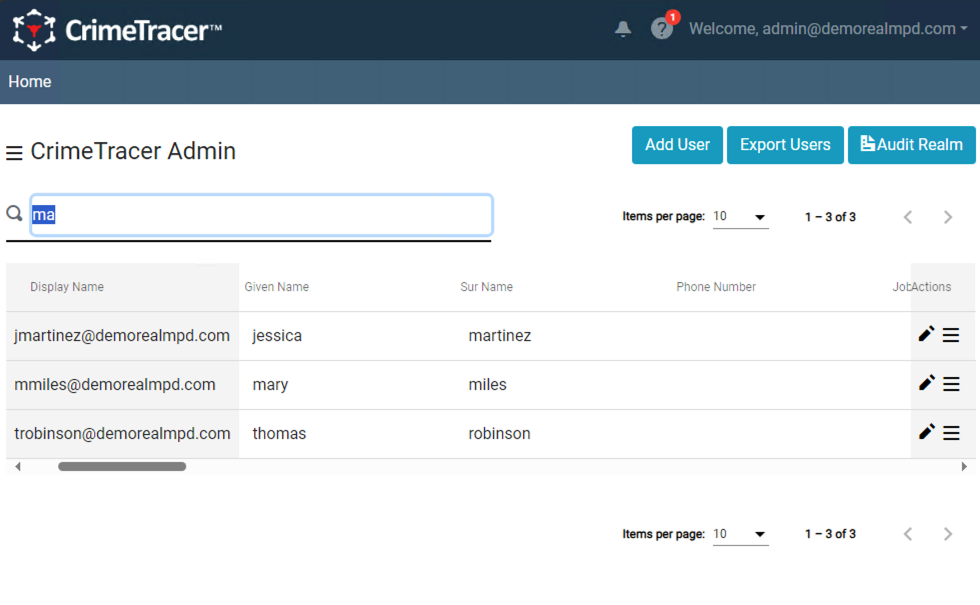Click the scrollbar left arrow
980x605 pixels.
18,466
